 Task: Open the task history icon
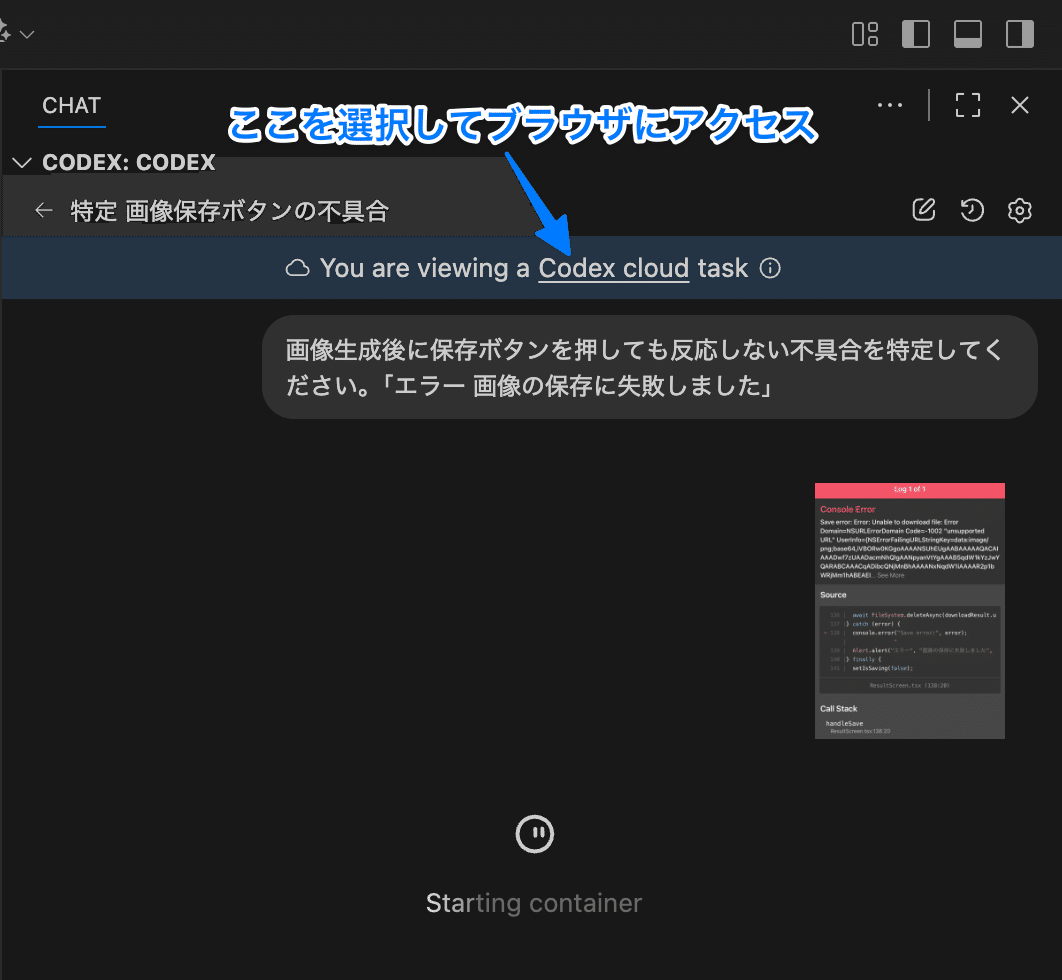coord(971,210)
